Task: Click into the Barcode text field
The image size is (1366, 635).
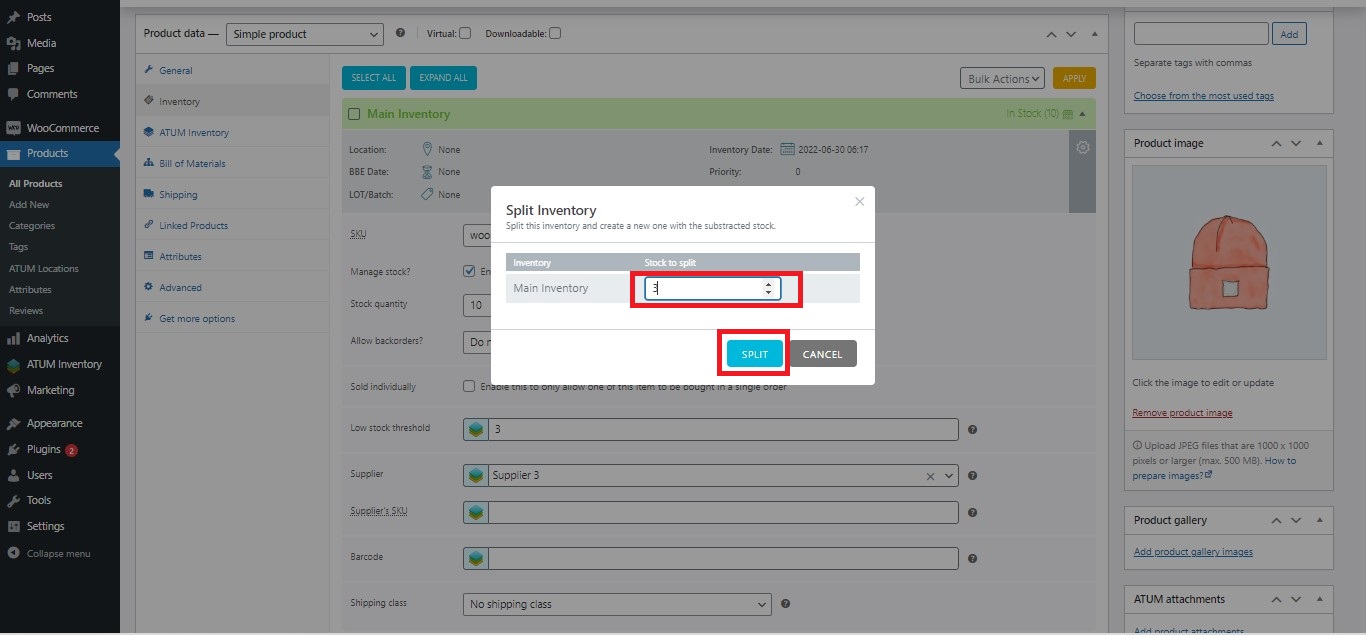Action: (x=723, y=558)
